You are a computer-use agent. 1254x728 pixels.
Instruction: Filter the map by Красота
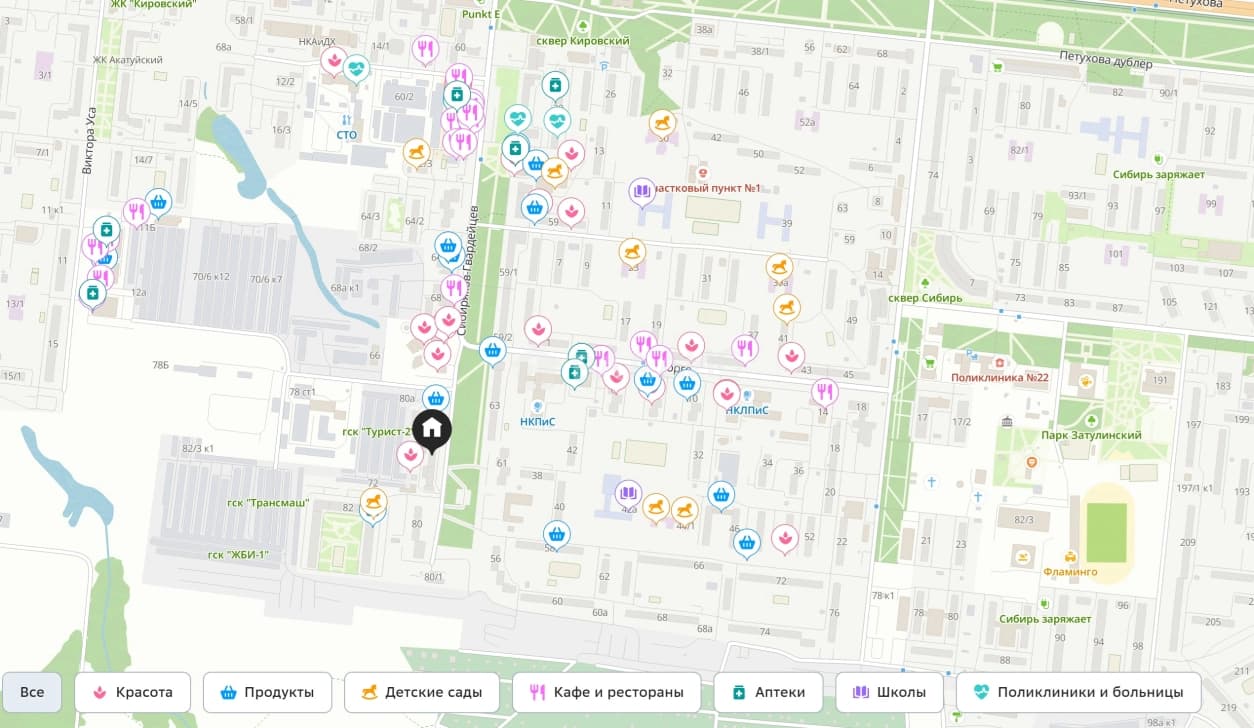133,692
